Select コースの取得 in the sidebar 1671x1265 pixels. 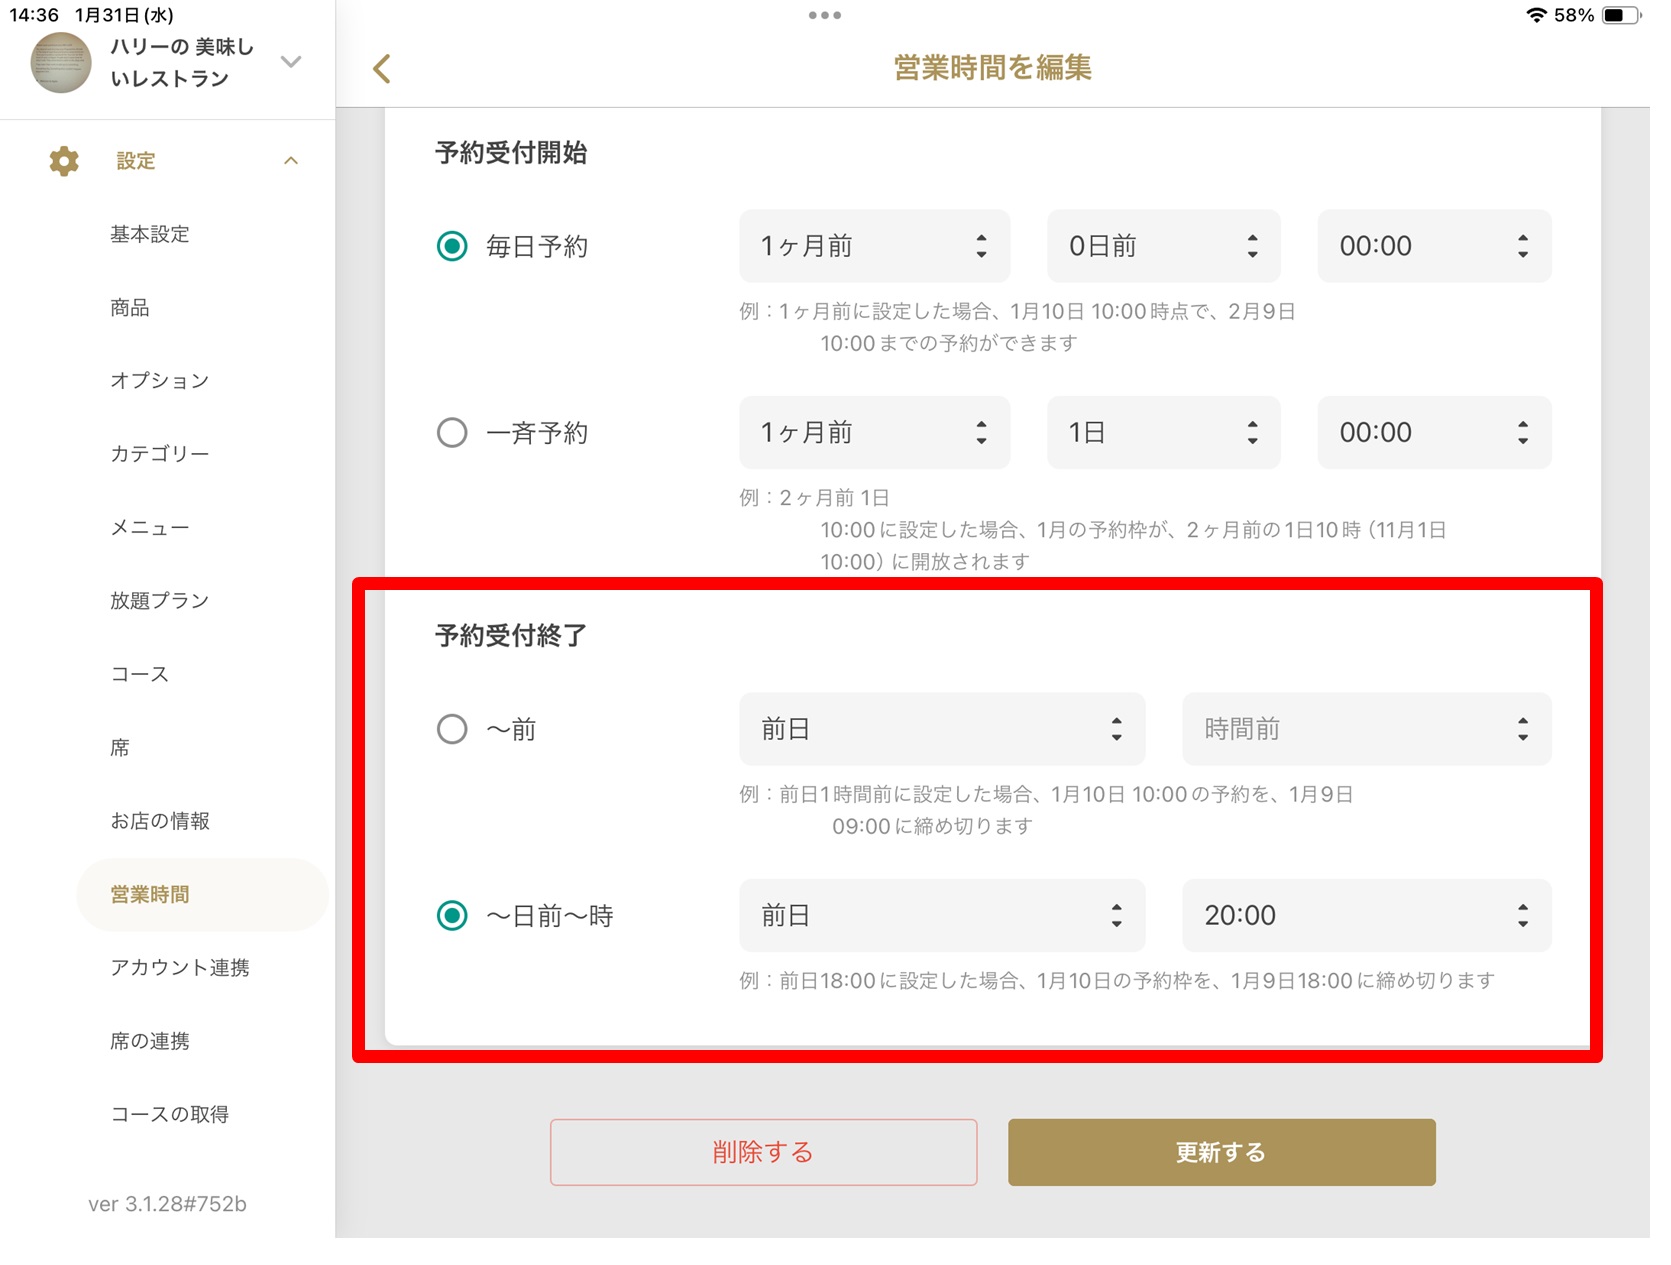coord(169,1114)
